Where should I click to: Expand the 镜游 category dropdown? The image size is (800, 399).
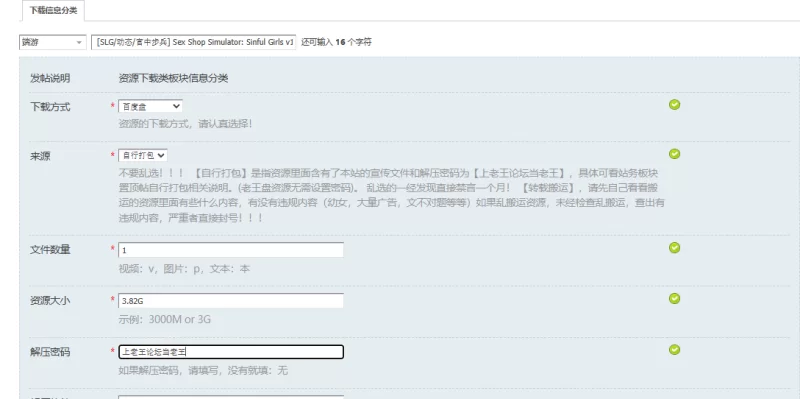tap(53, 42)
